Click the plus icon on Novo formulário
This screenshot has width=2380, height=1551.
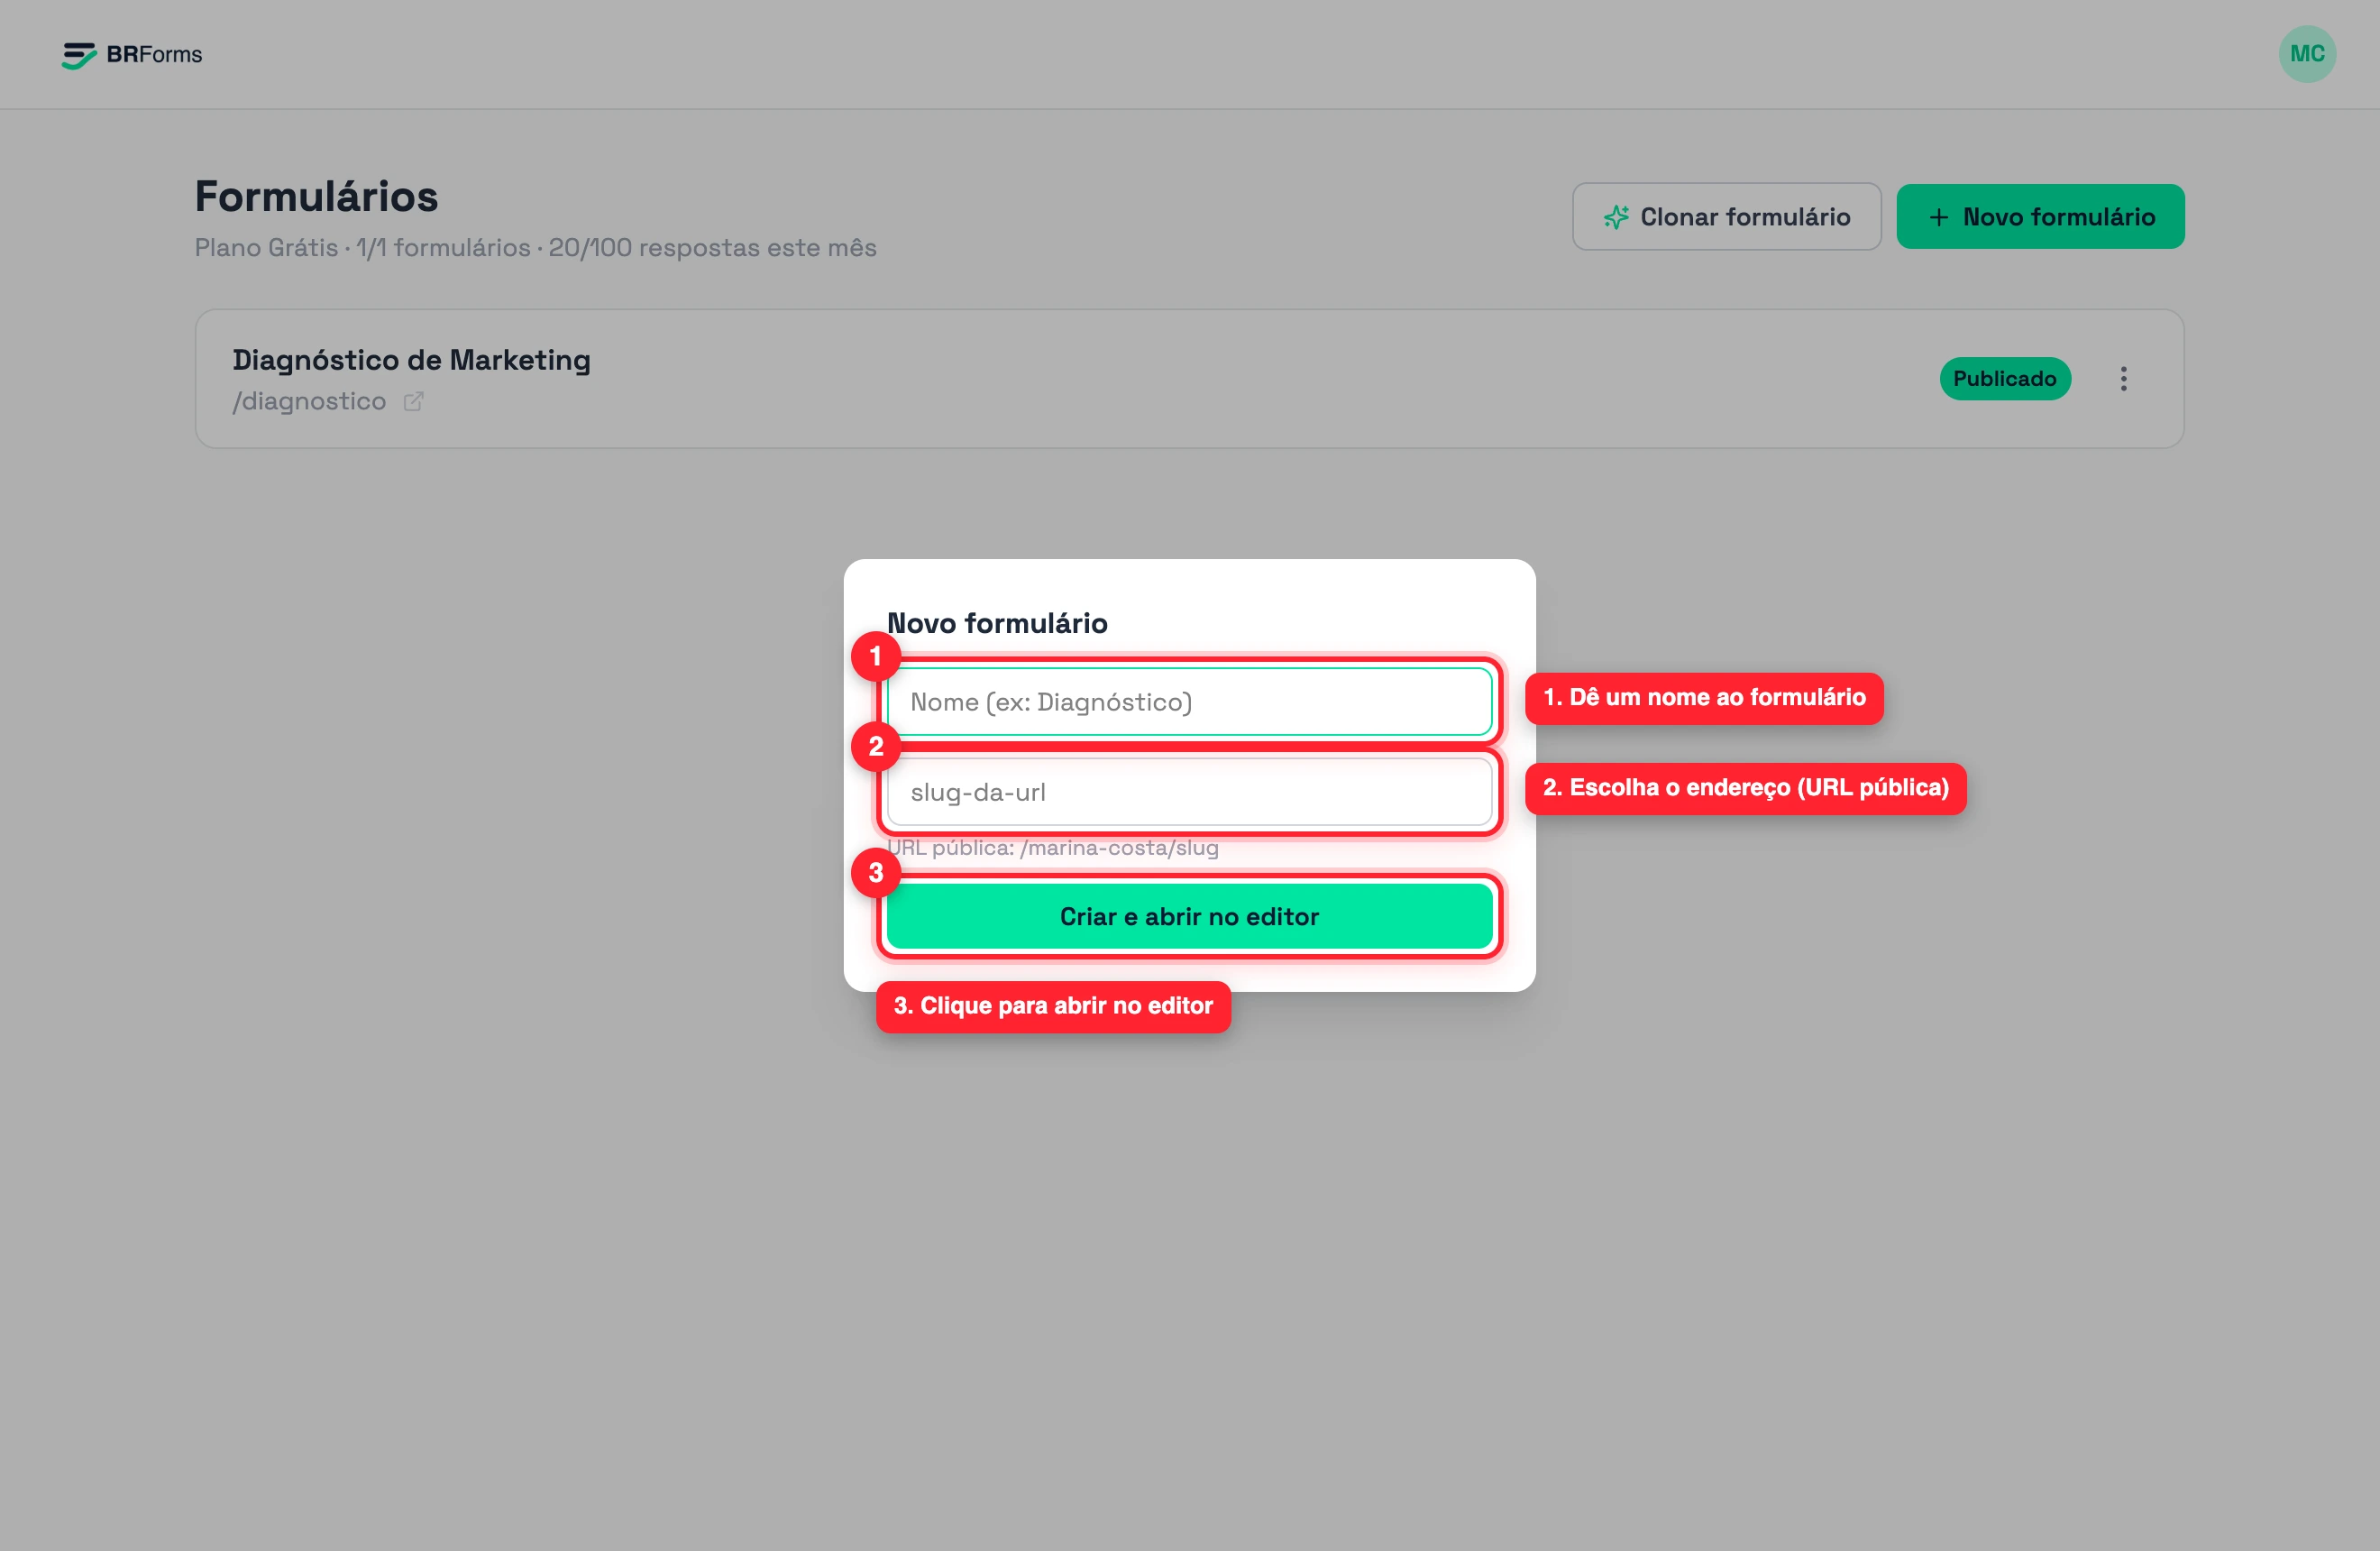(1938, 217)
